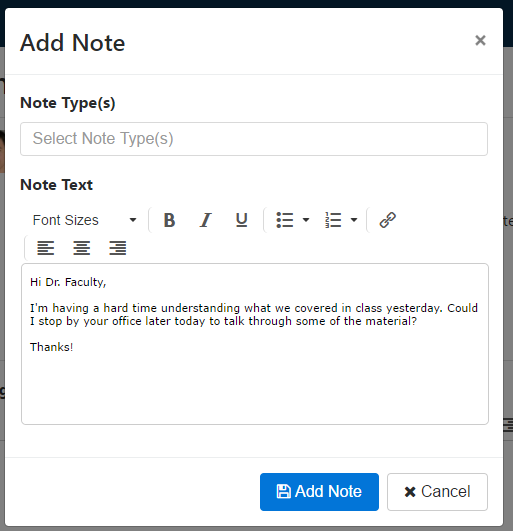The height and width of the screenshot is (531, 513).
Task: Click the blue Add Note button
Action: (319, 492)
